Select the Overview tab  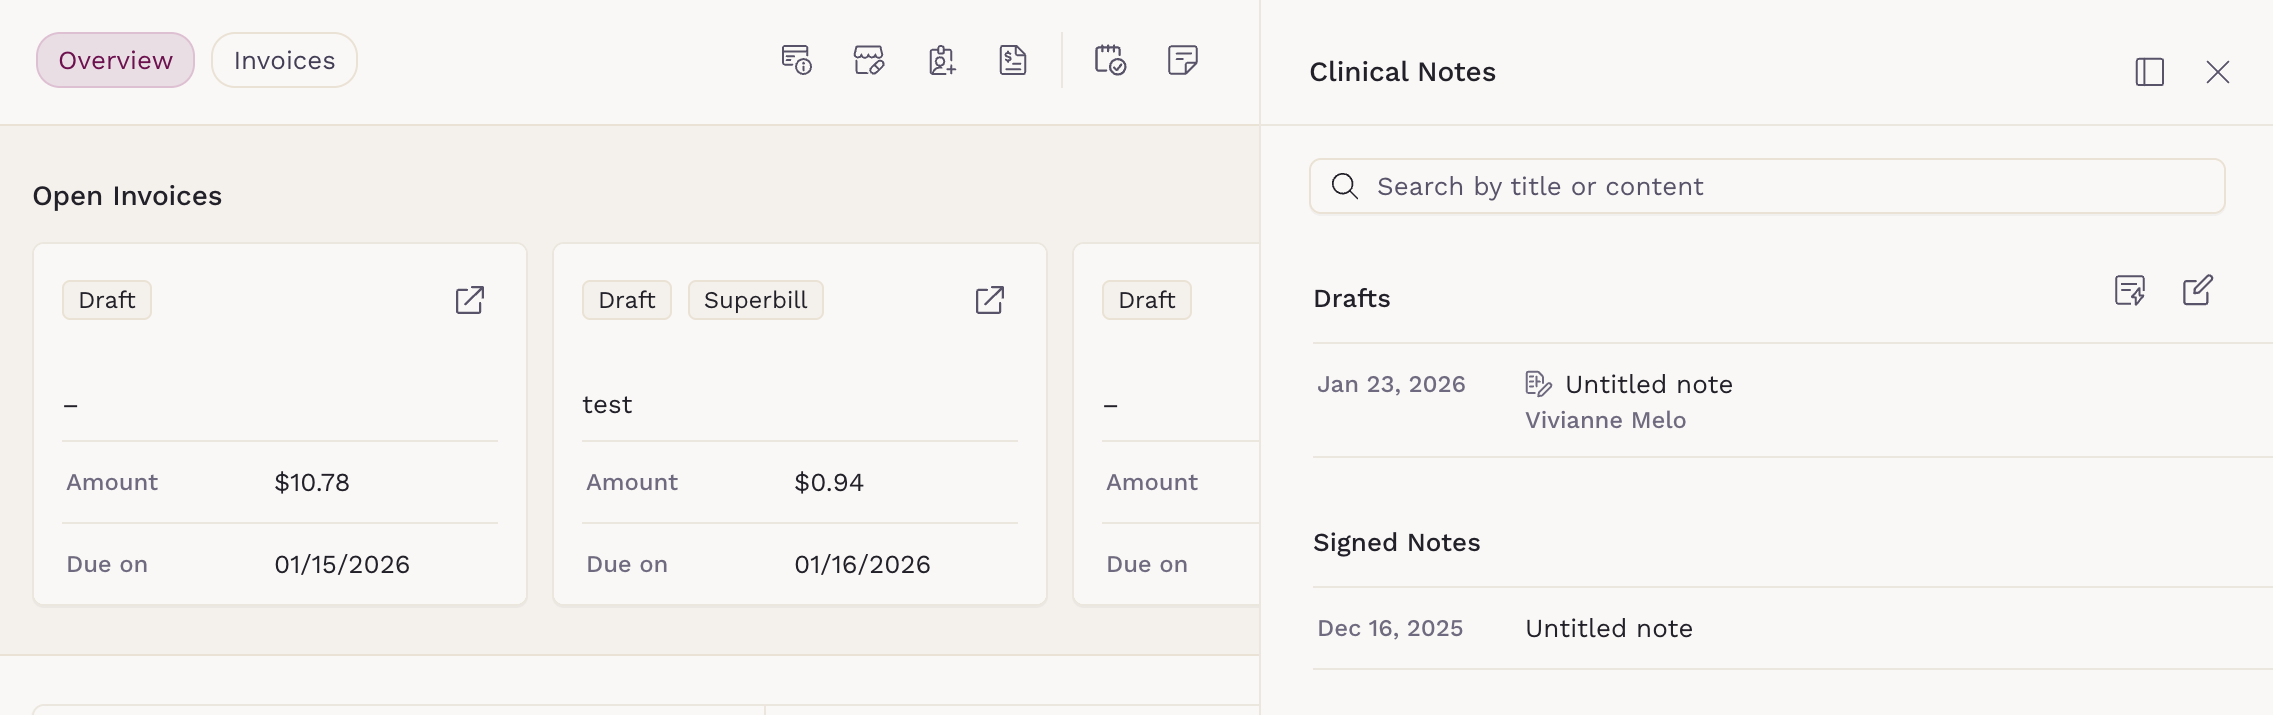115,60
